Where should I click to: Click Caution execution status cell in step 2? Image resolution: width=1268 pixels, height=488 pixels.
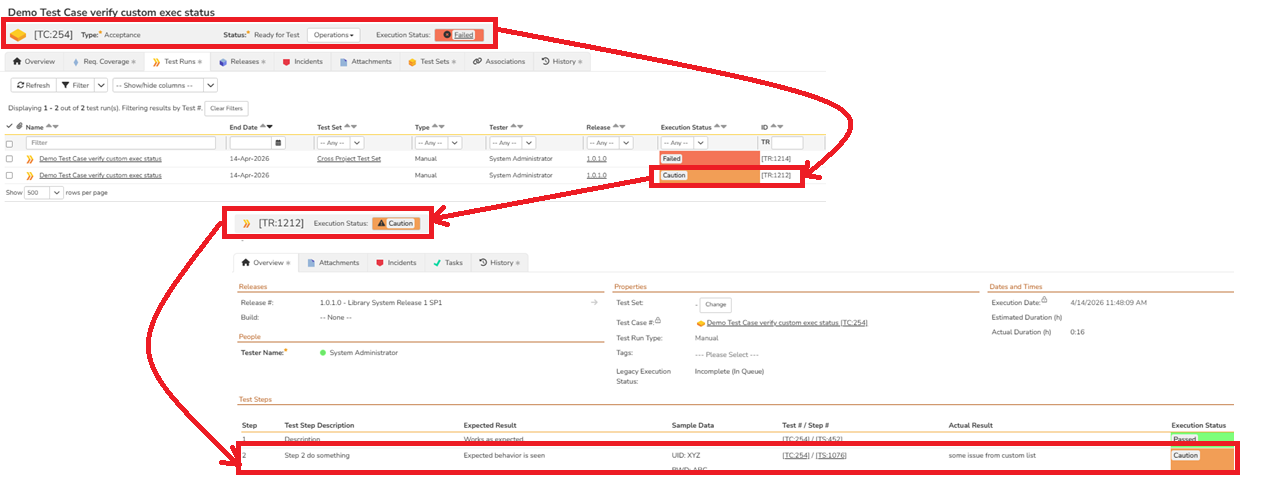click(1203, 456)
